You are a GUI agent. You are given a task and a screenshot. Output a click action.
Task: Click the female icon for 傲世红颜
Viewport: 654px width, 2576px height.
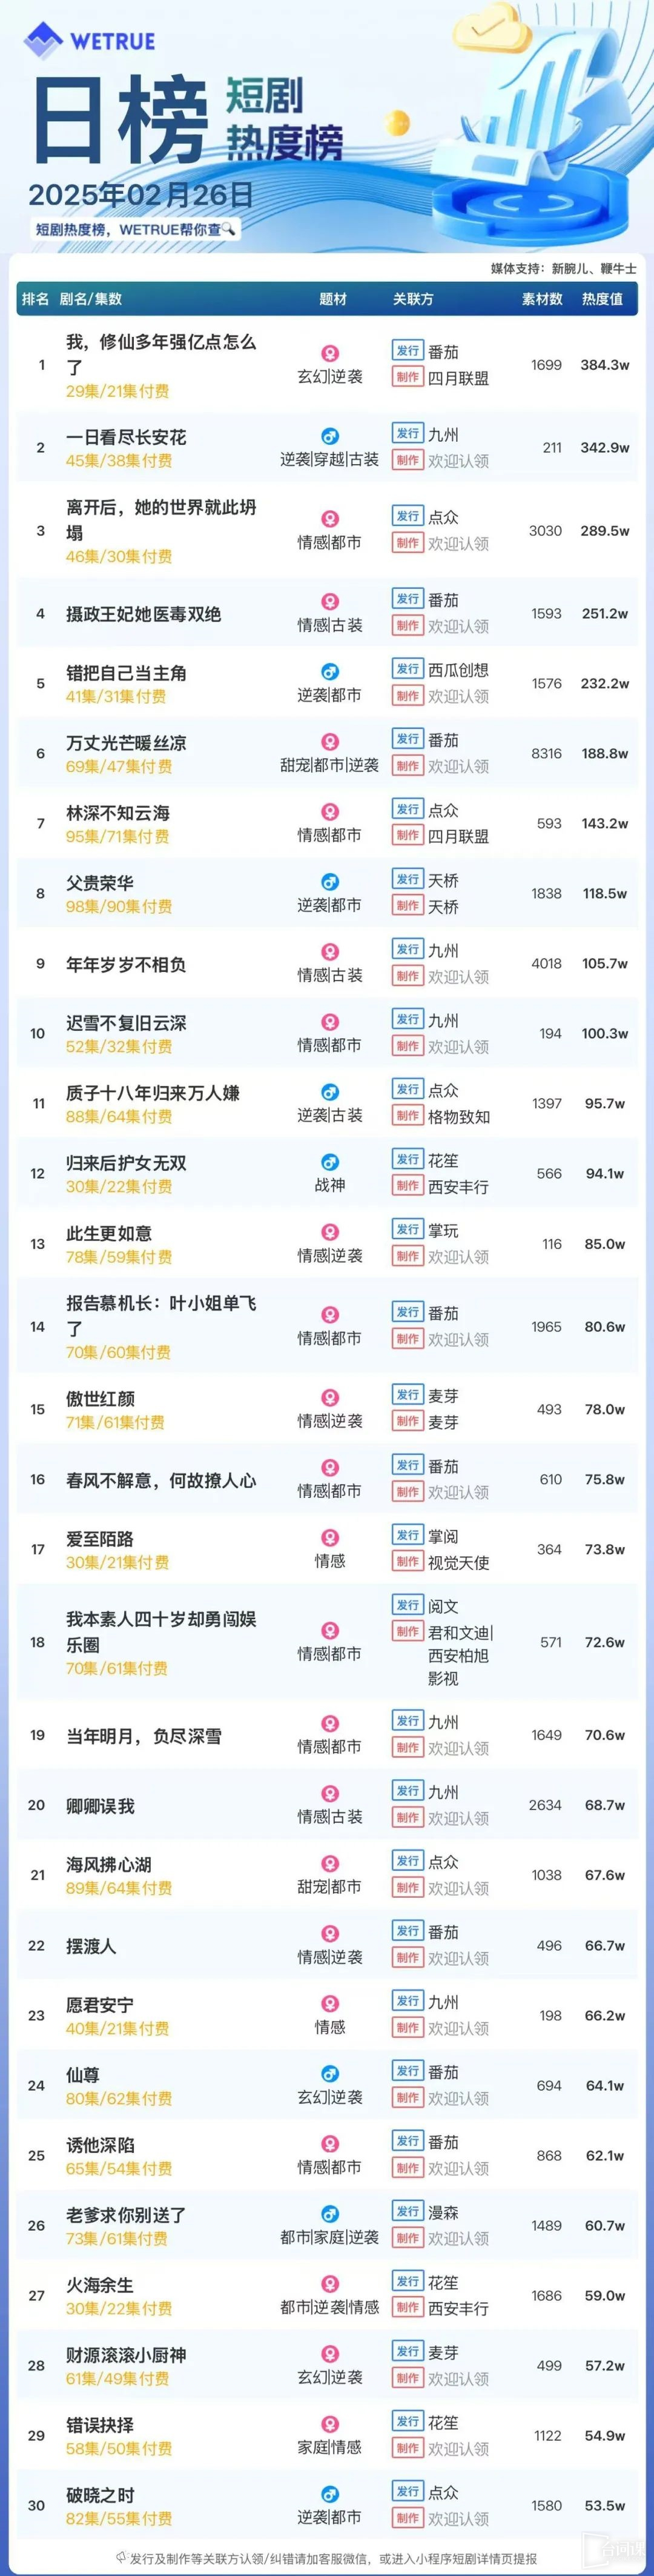pyautogui.click(x=329, y=1397)
